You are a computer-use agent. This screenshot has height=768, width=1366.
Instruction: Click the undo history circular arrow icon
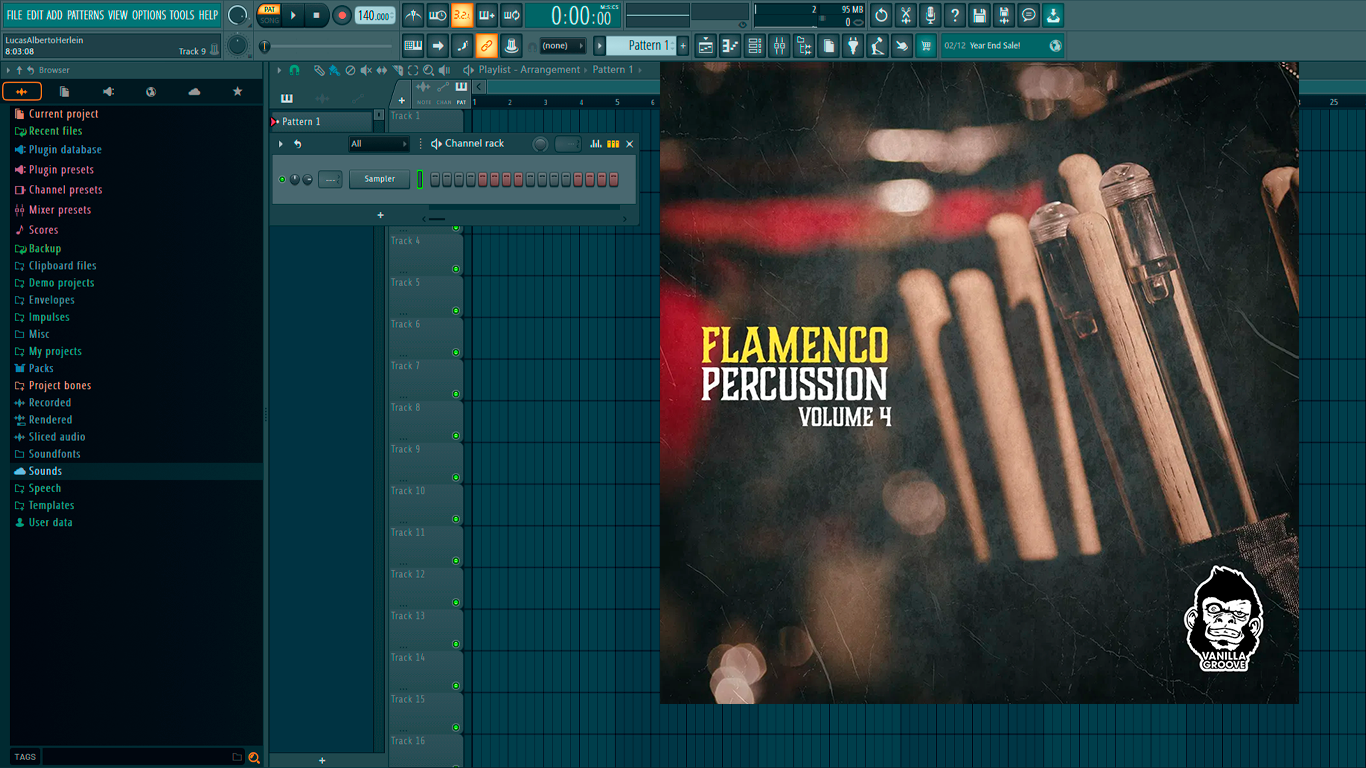pos(881,15)
